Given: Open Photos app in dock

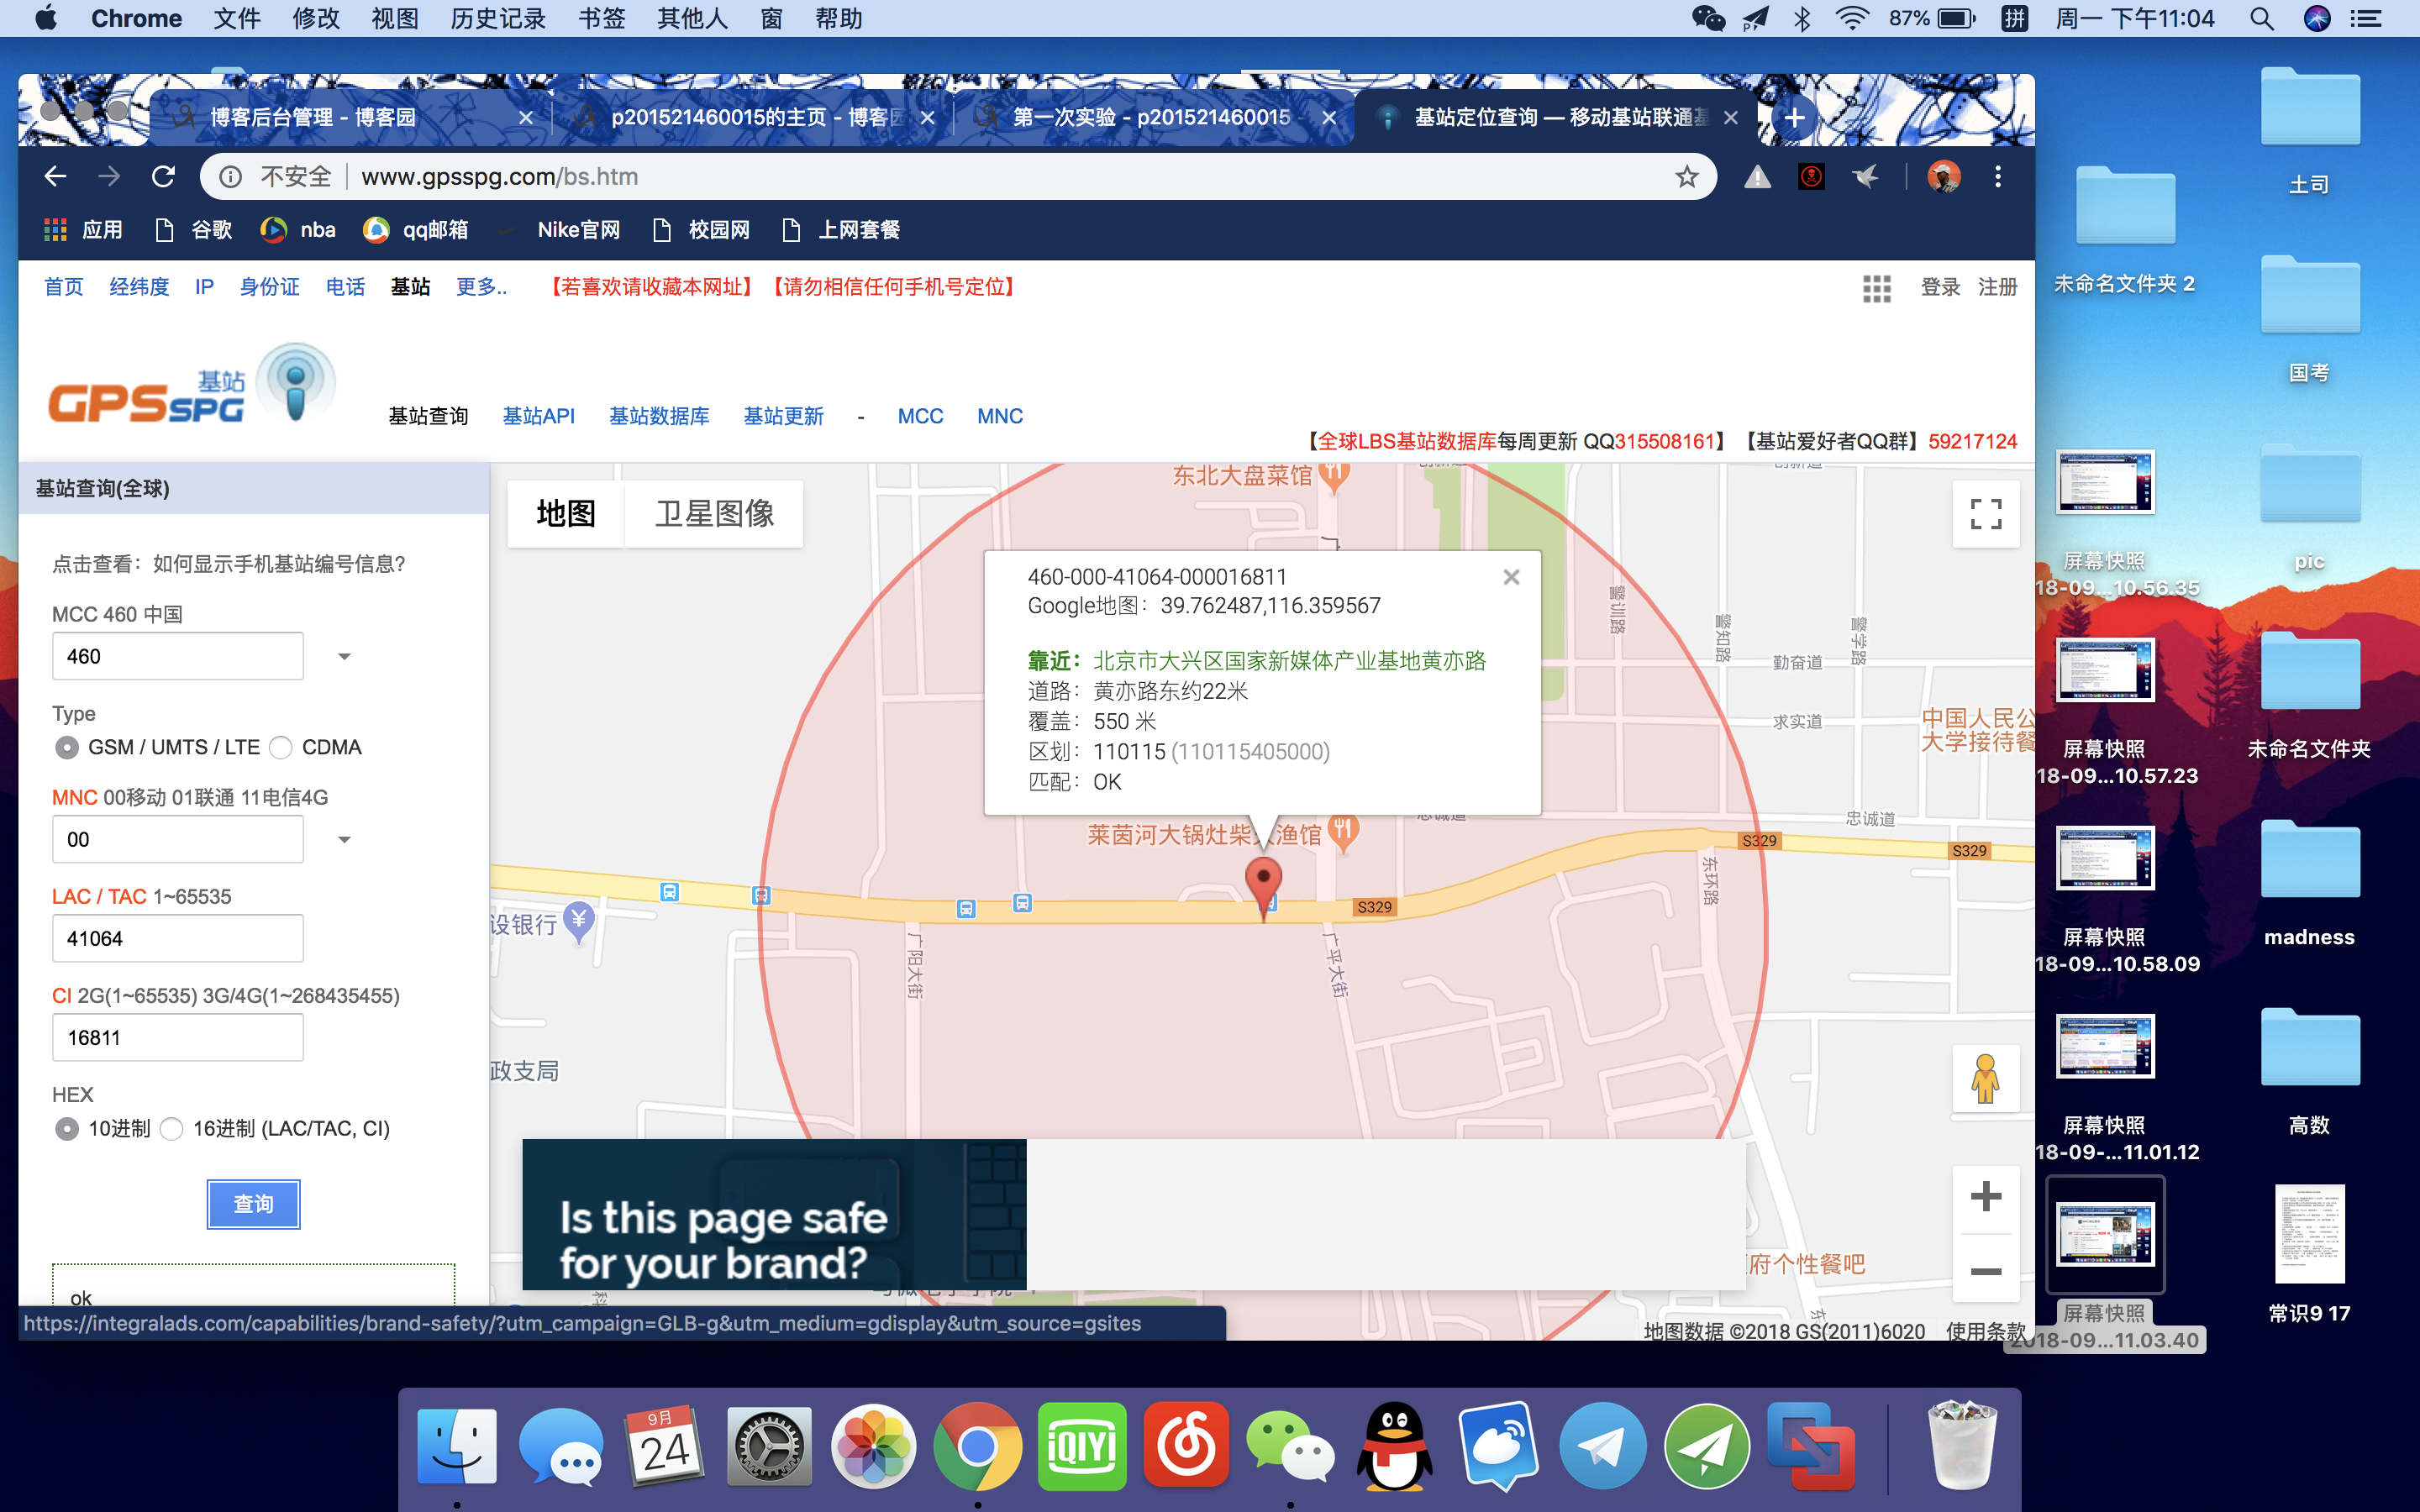Looking at the screenshot, I should (873, 1446).
